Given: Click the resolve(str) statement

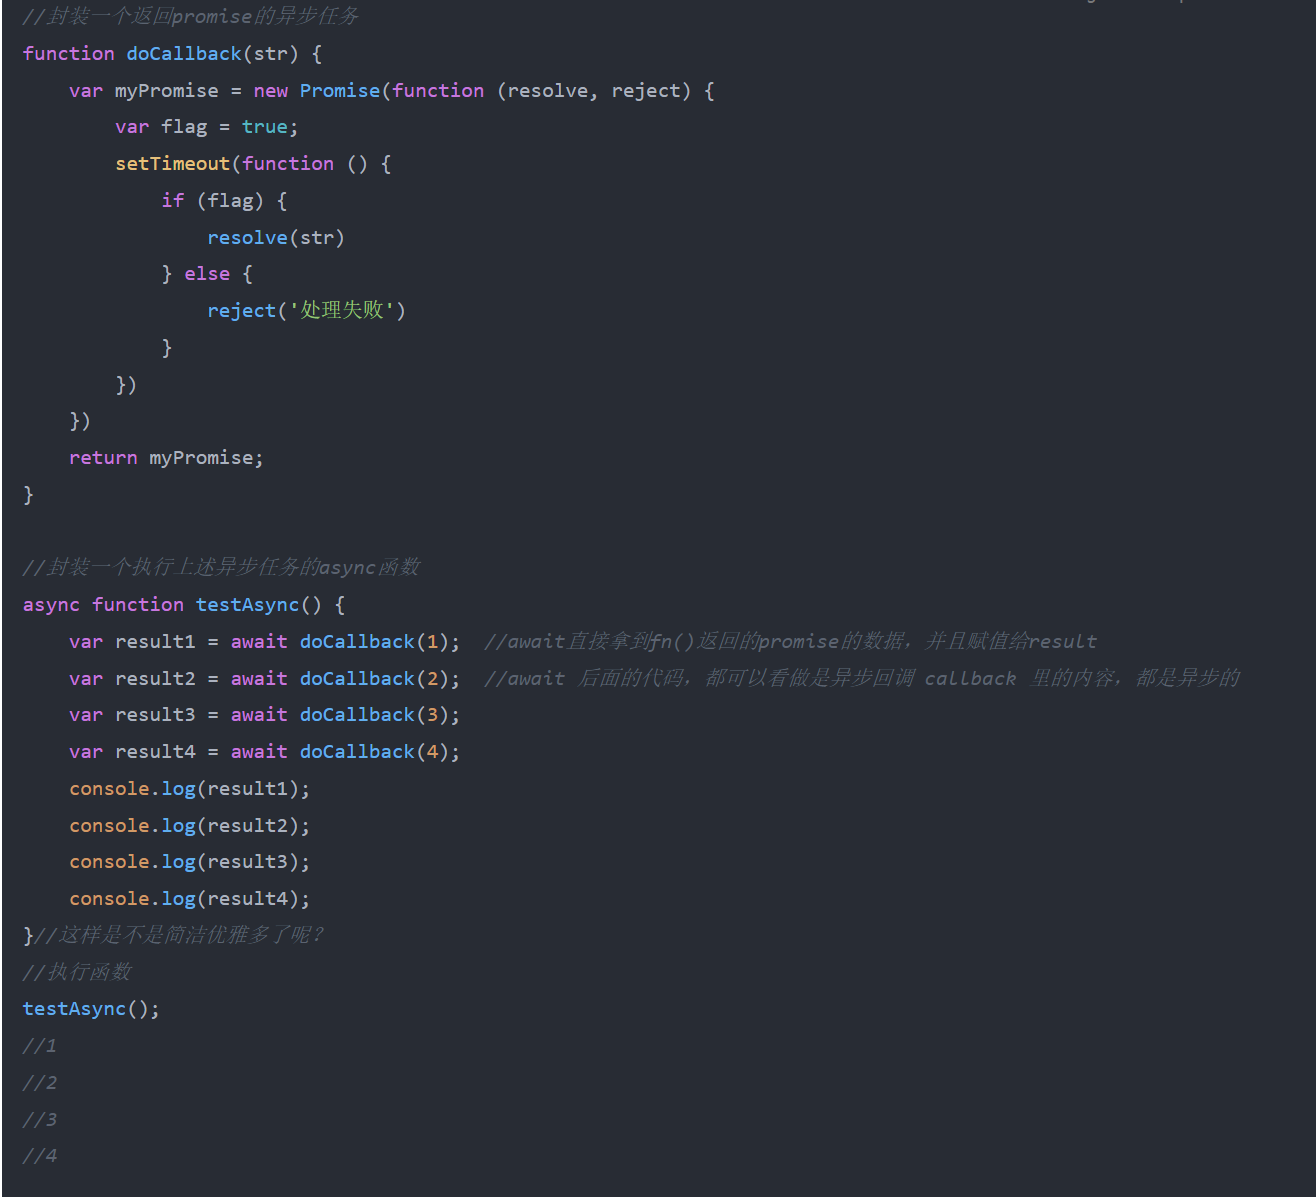Looking at the screenshot, I should [x=276, y=237].
